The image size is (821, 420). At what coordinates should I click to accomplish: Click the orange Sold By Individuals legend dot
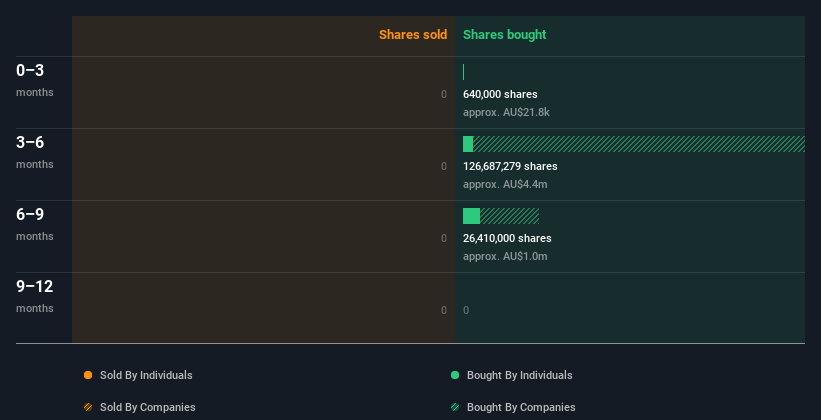(88, 375)
